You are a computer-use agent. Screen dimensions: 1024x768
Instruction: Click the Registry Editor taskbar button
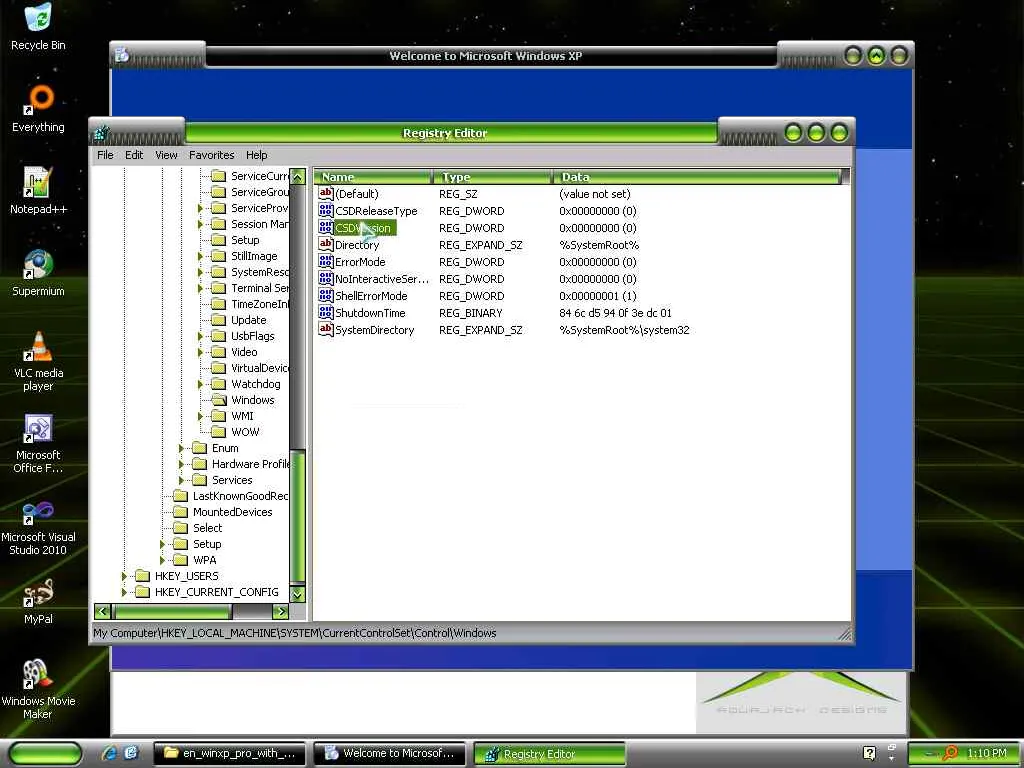[x=549, y=754]
